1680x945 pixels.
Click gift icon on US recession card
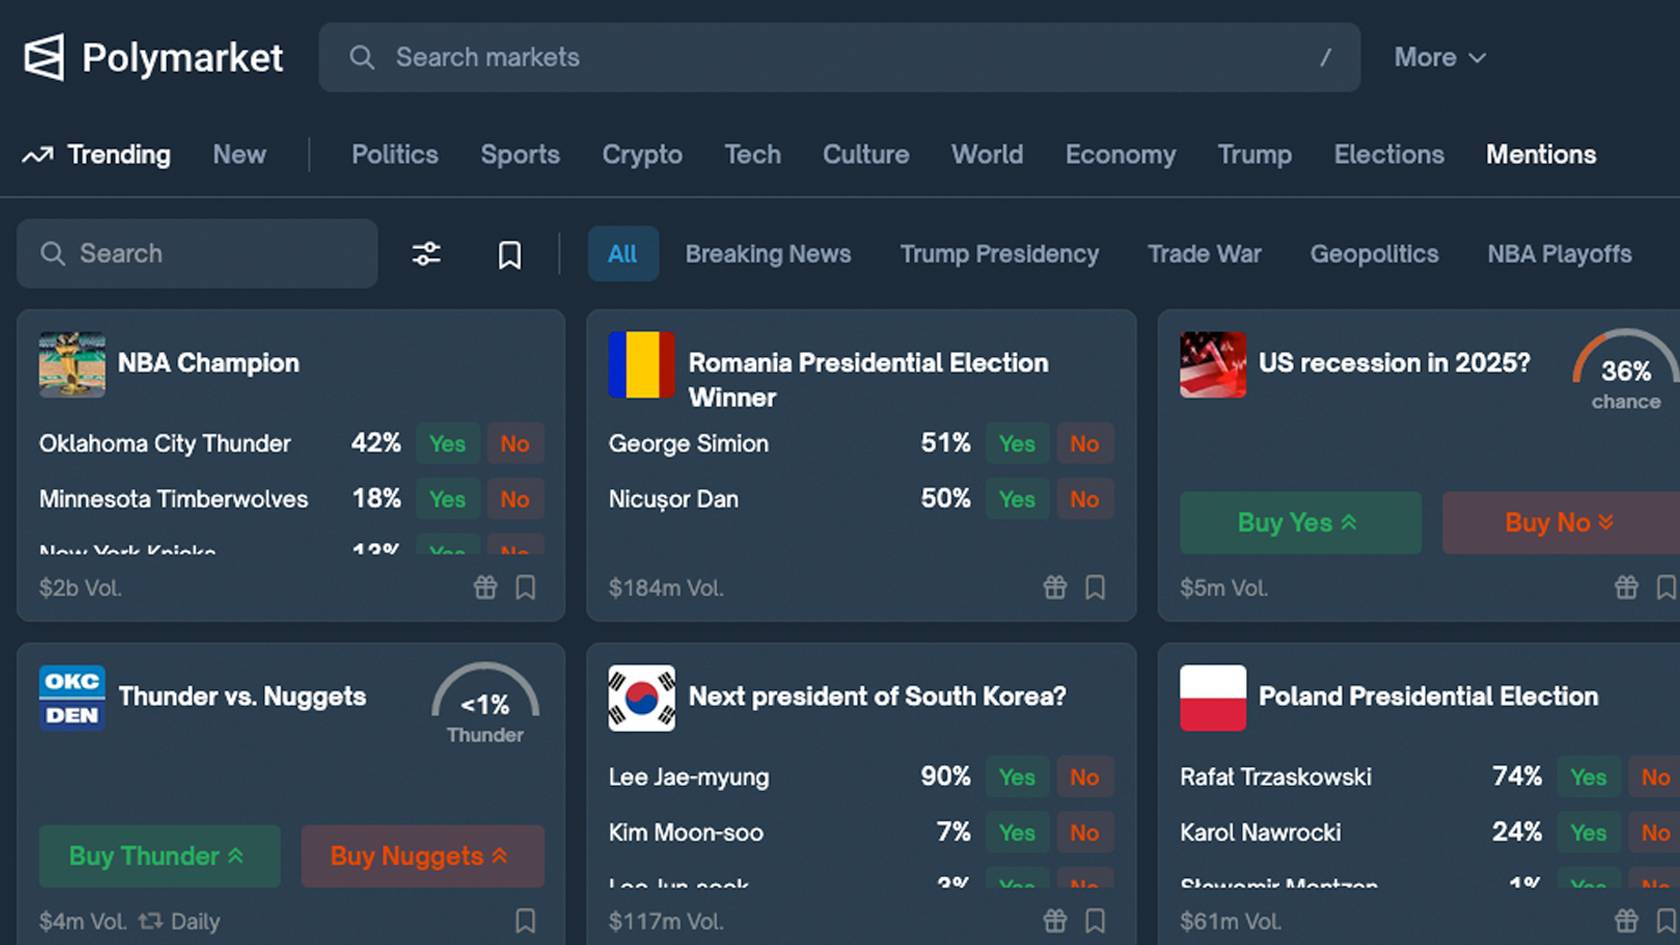point(1627,587)
